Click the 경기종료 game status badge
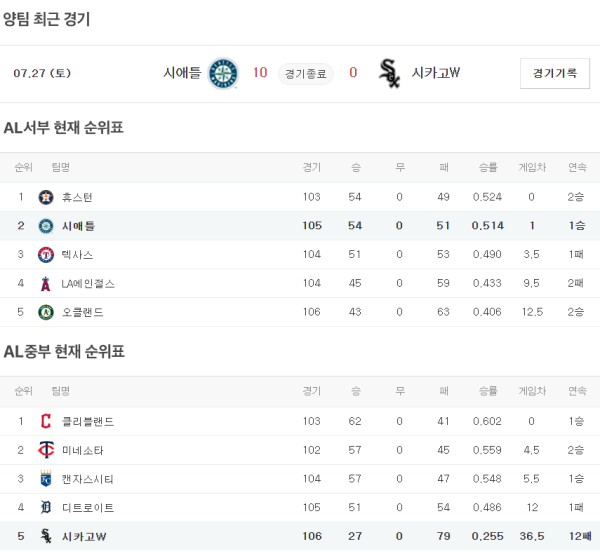 [x=305, y=73]
